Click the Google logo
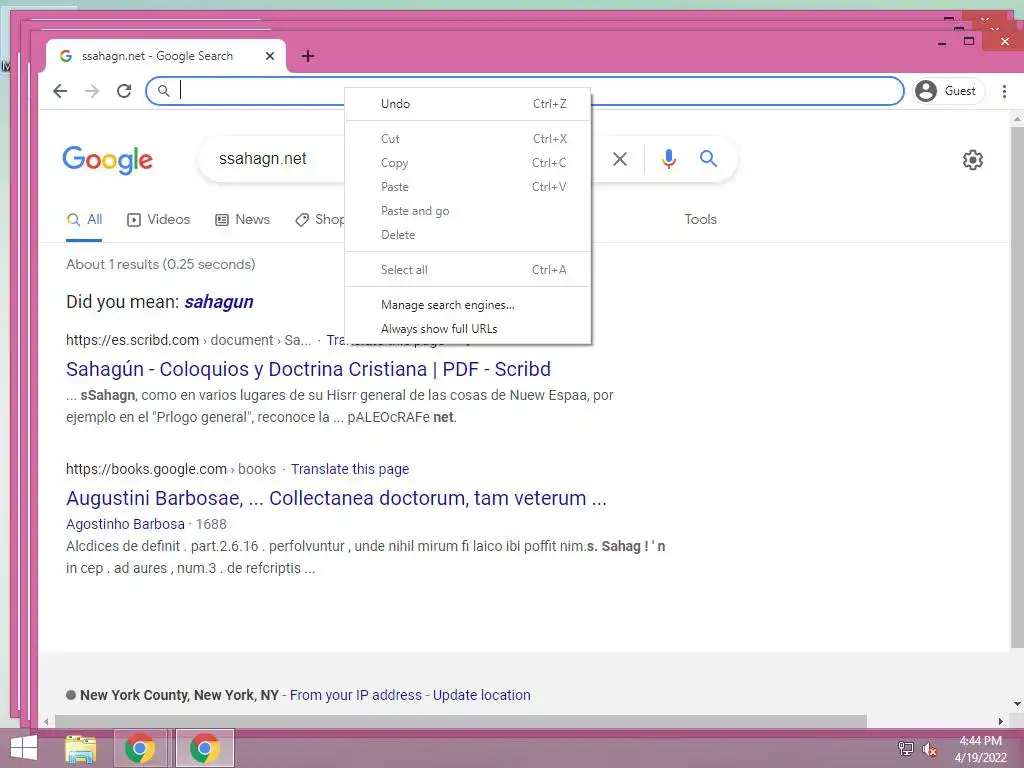The width and height of the screenshot is (1024, 768). pyautogui.click(x=108, y=160)
